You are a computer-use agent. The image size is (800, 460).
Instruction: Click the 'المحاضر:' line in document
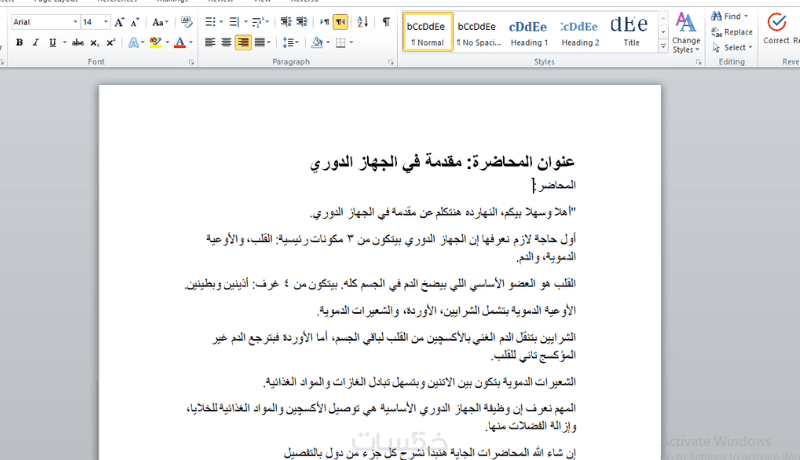(554, 185)
